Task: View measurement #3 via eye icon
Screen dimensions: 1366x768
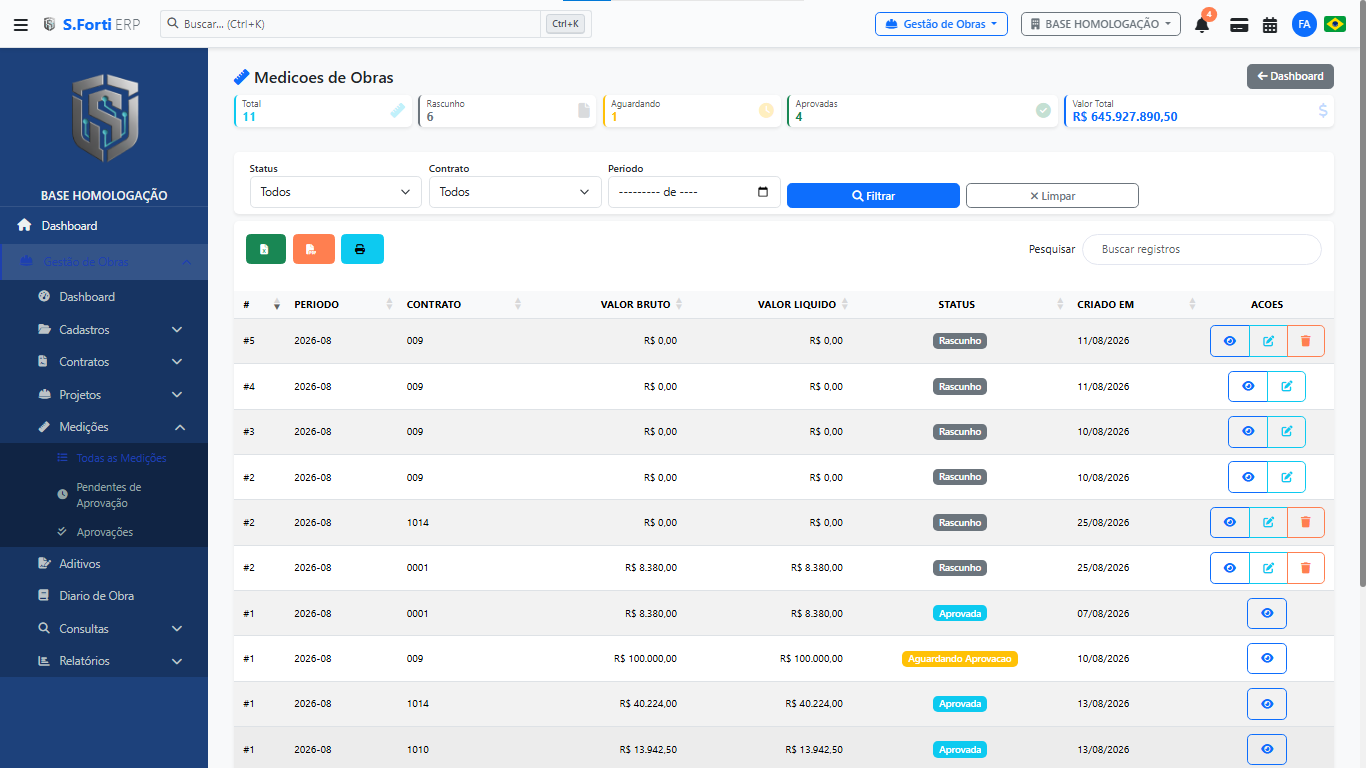Action: click(1248, 432)
